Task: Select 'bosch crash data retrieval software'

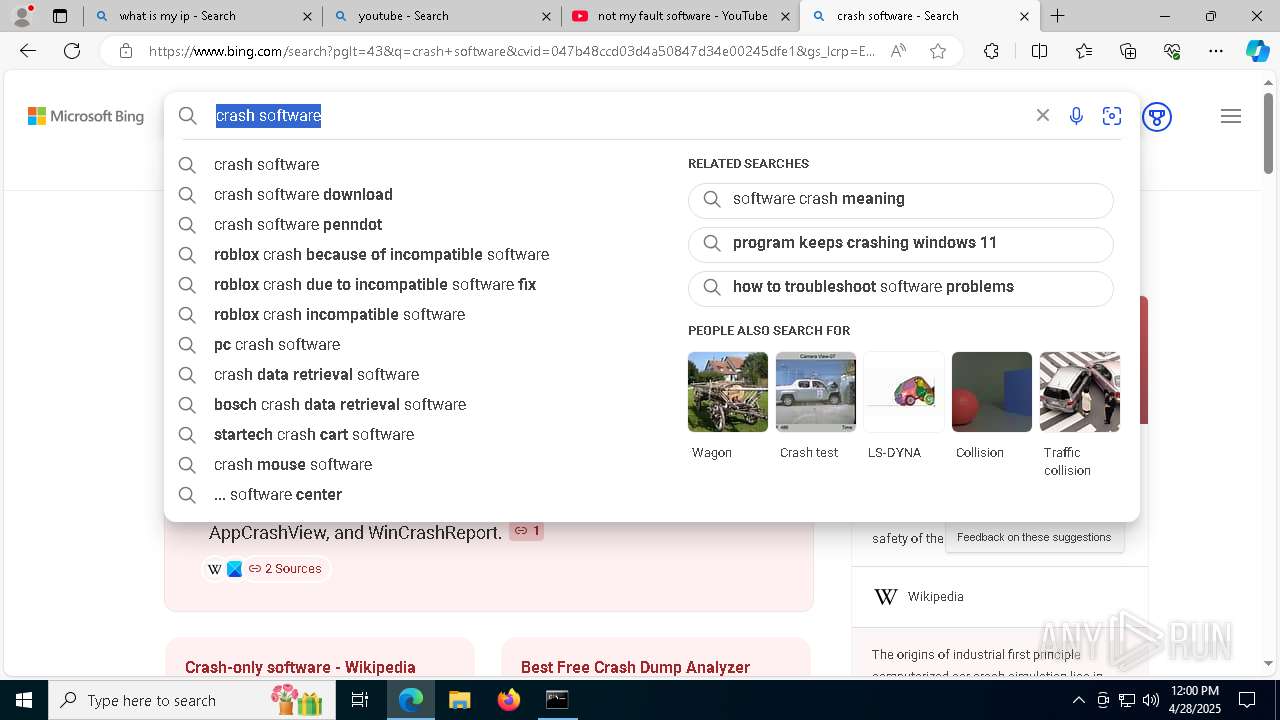Action: [340, 404]
